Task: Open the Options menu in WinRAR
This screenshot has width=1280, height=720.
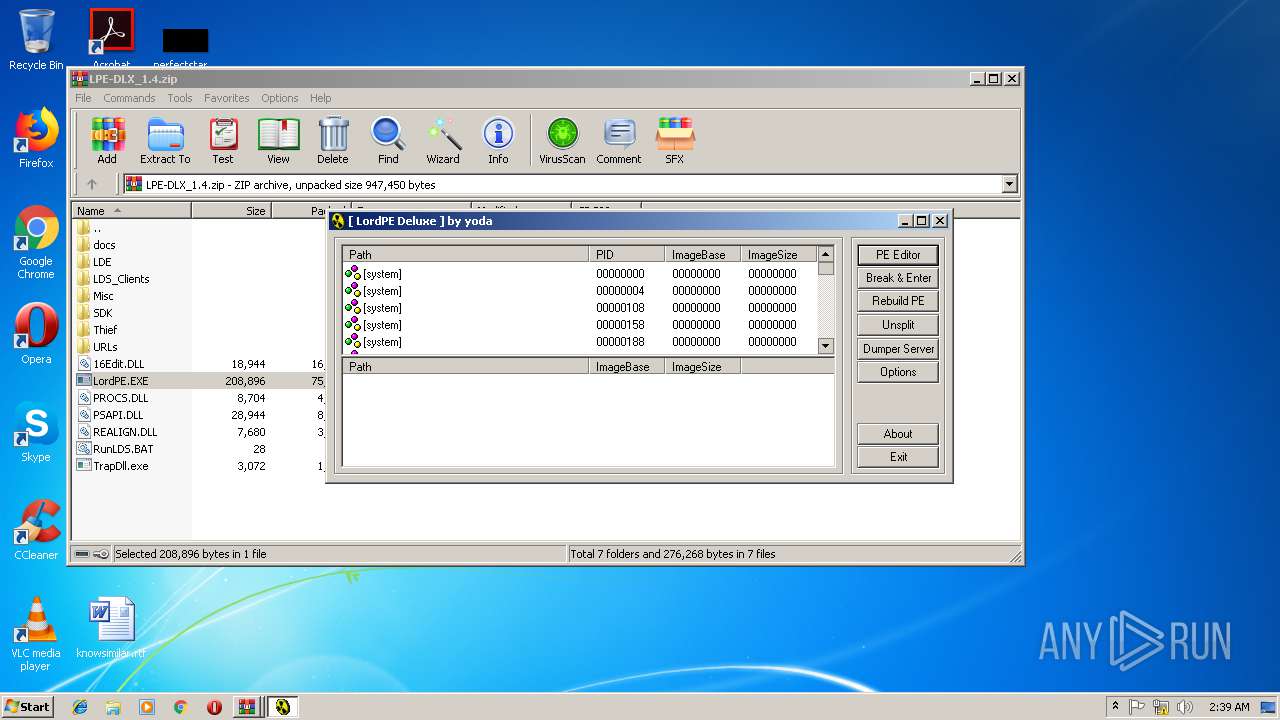Action: (x=280, y=98)
